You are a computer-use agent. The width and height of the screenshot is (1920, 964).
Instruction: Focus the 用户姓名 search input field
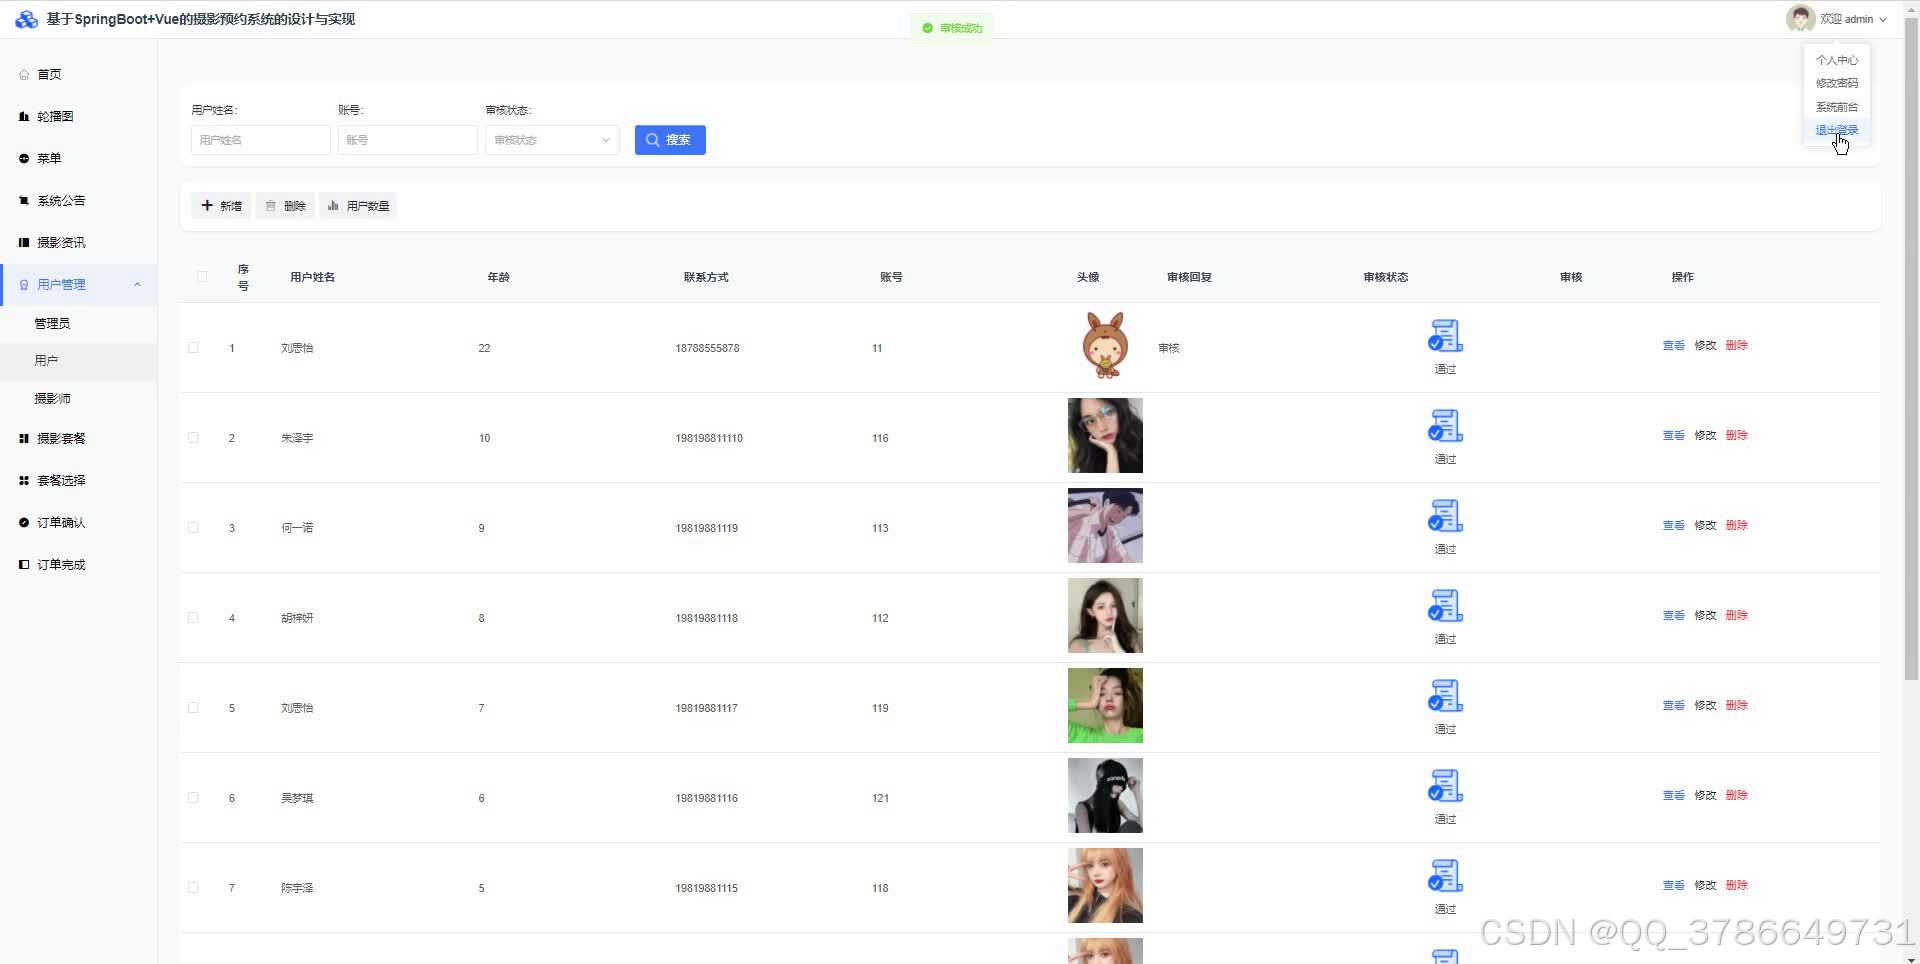260,140
